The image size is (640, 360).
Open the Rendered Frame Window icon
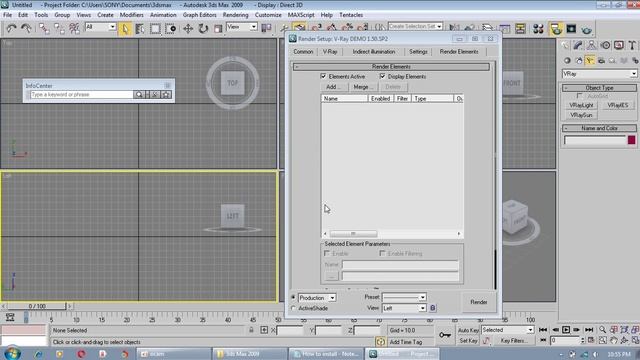coord(571,29)
